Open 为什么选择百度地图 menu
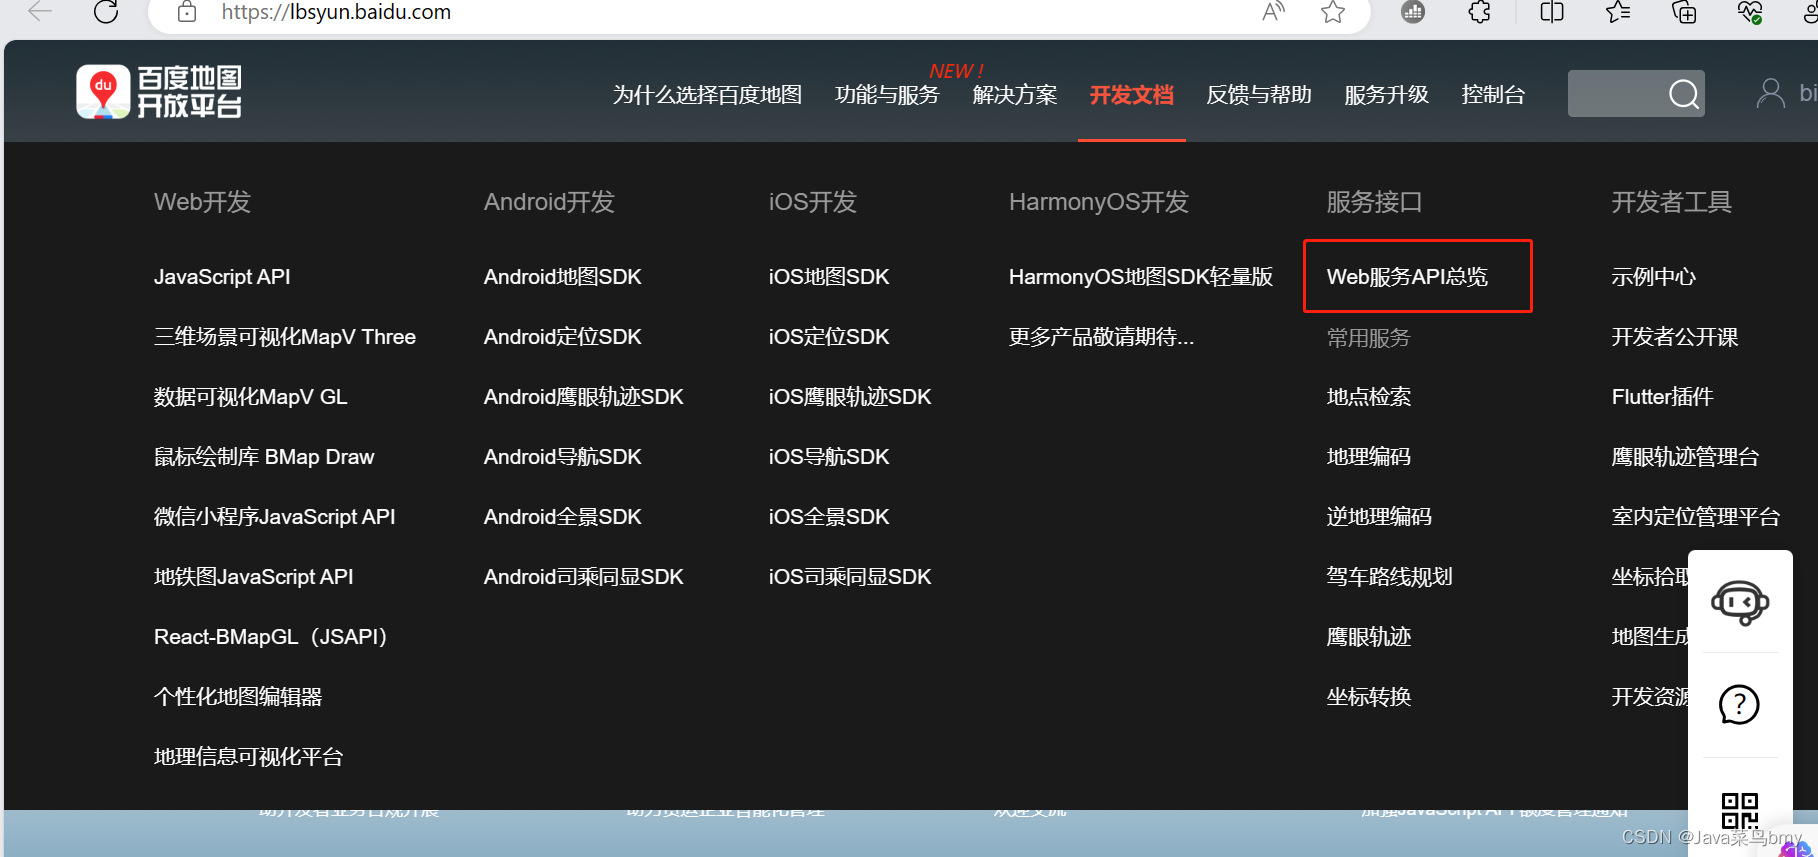 click(707, 95)
